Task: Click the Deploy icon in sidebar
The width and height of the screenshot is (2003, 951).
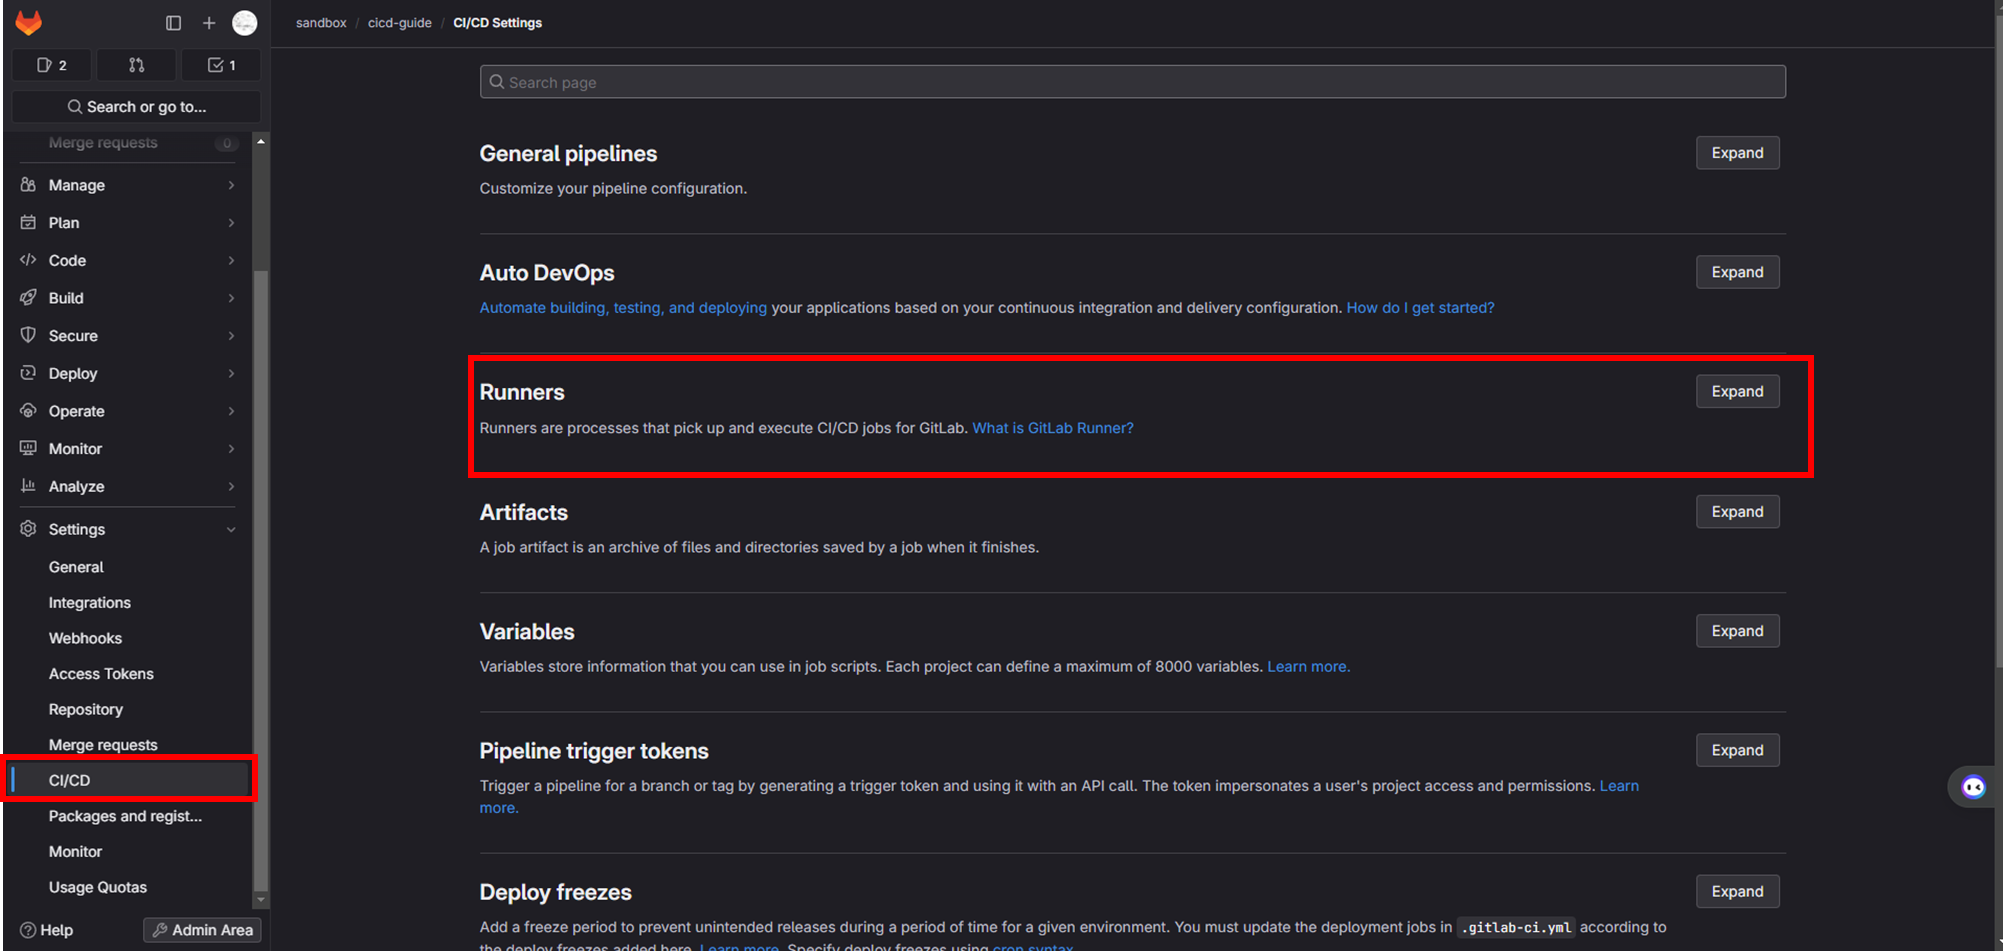Action: tap(28, 373)
